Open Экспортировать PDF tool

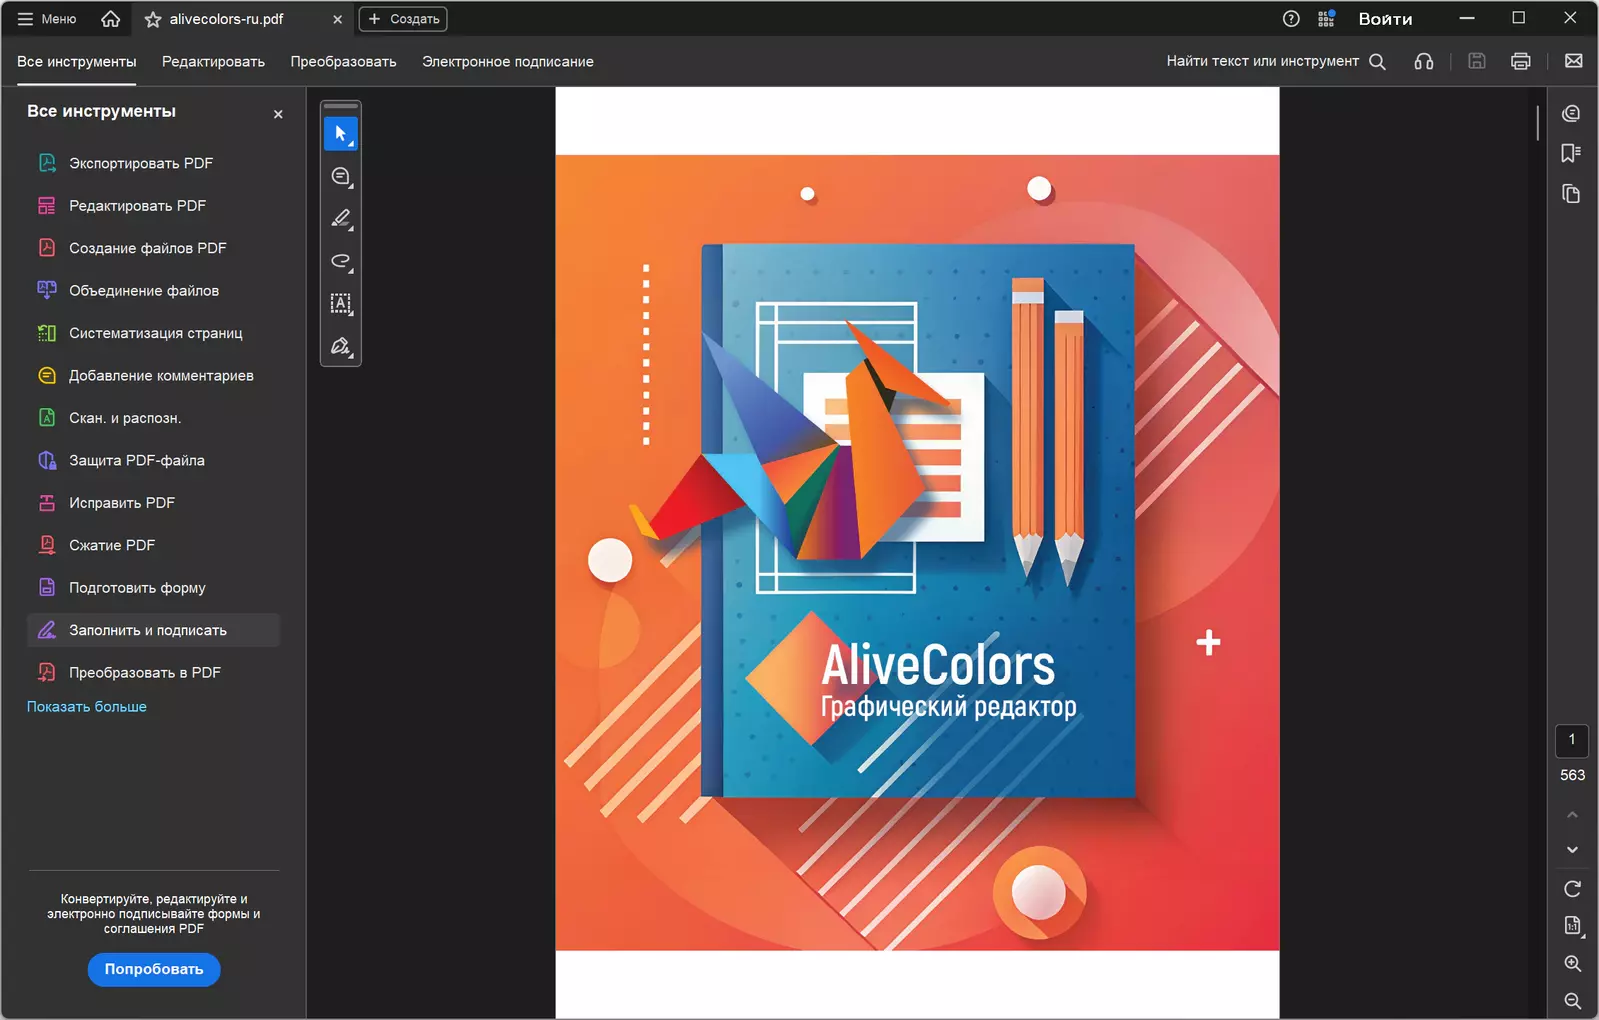tap(153, 163)
